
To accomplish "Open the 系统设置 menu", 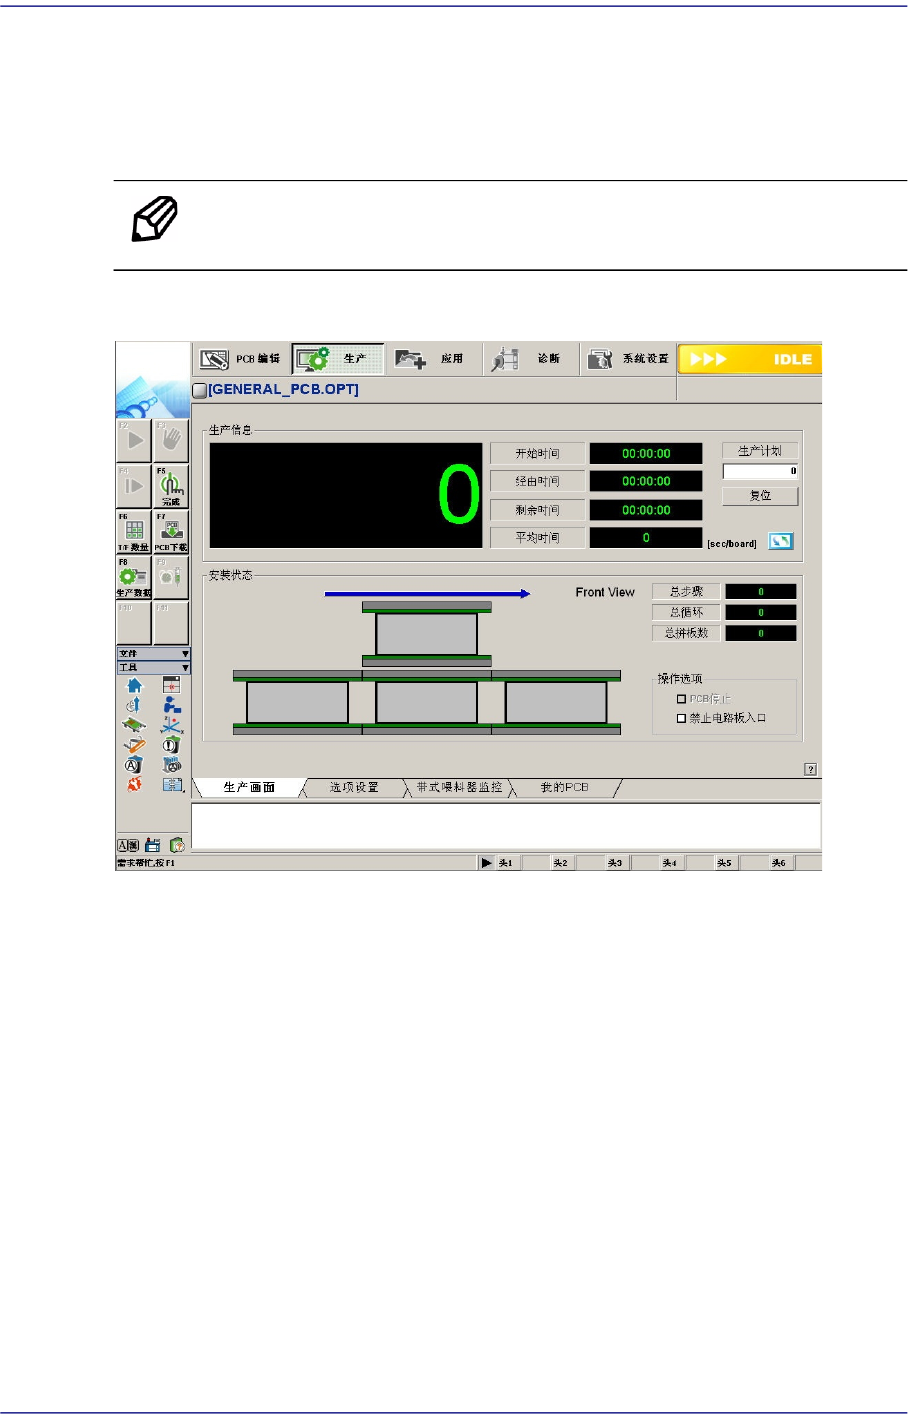I will (x=629, y=359).
